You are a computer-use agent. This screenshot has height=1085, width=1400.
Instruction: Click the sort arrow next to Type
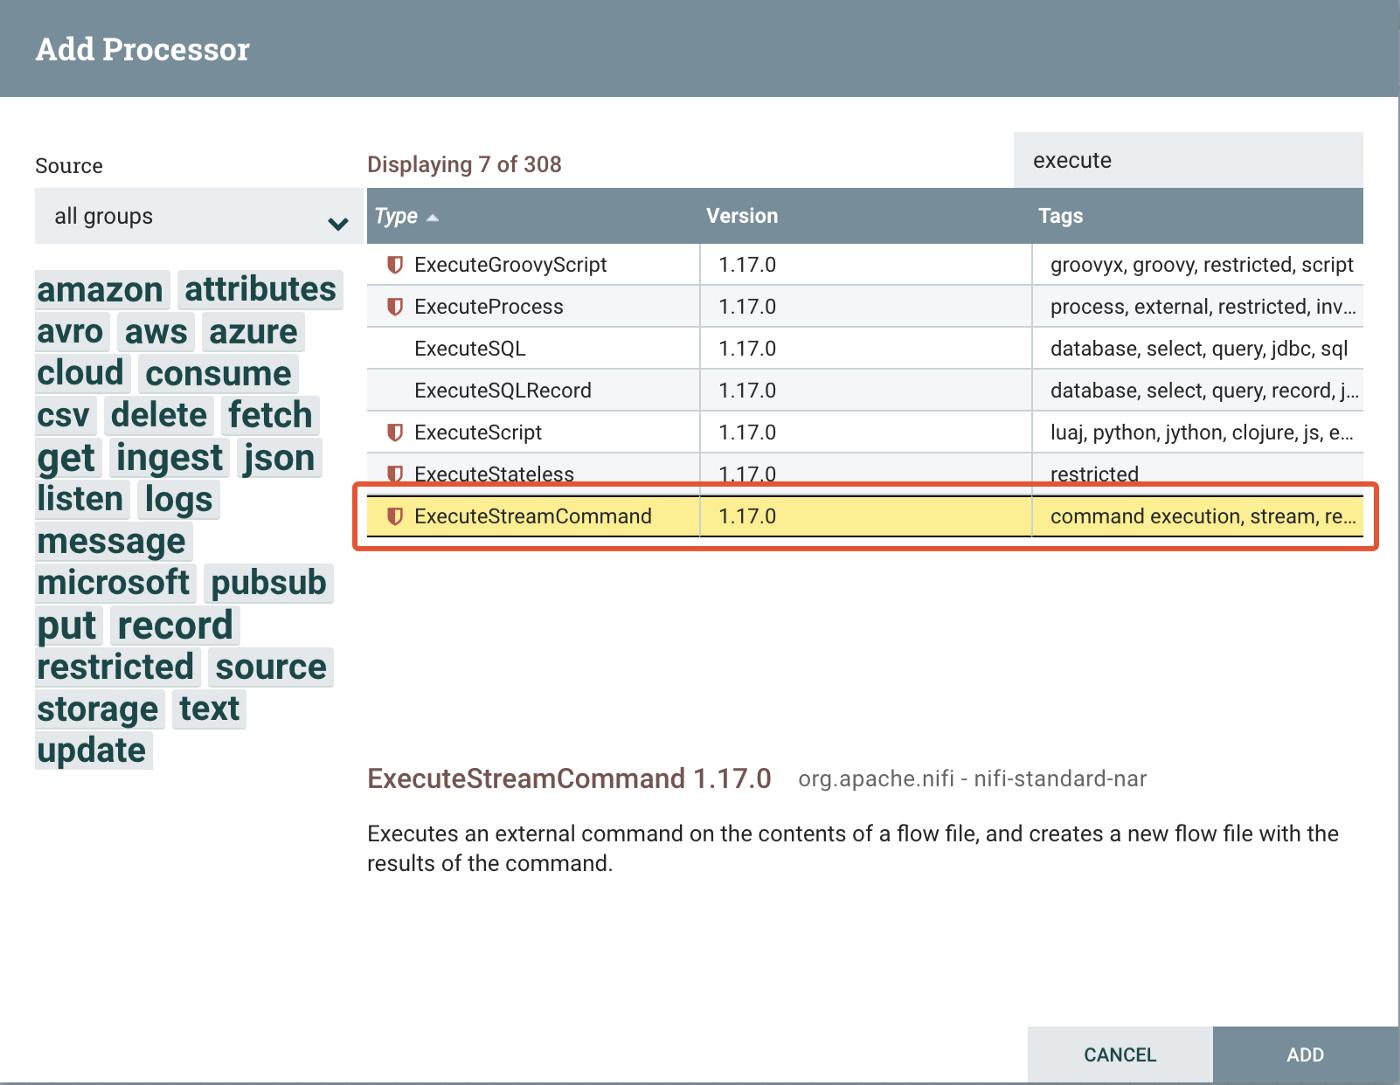(433, 217)
